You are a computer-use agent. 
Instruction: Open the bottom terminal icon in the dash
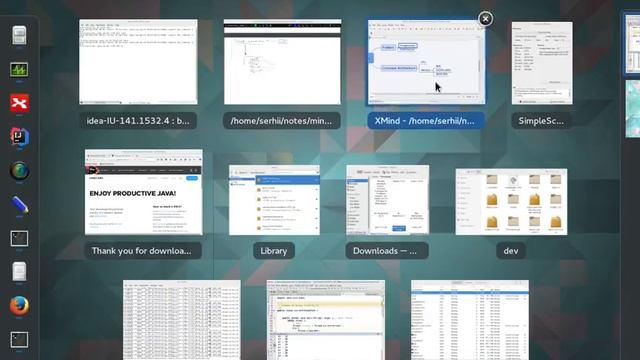pyautogui.click(x=19, y=340)
